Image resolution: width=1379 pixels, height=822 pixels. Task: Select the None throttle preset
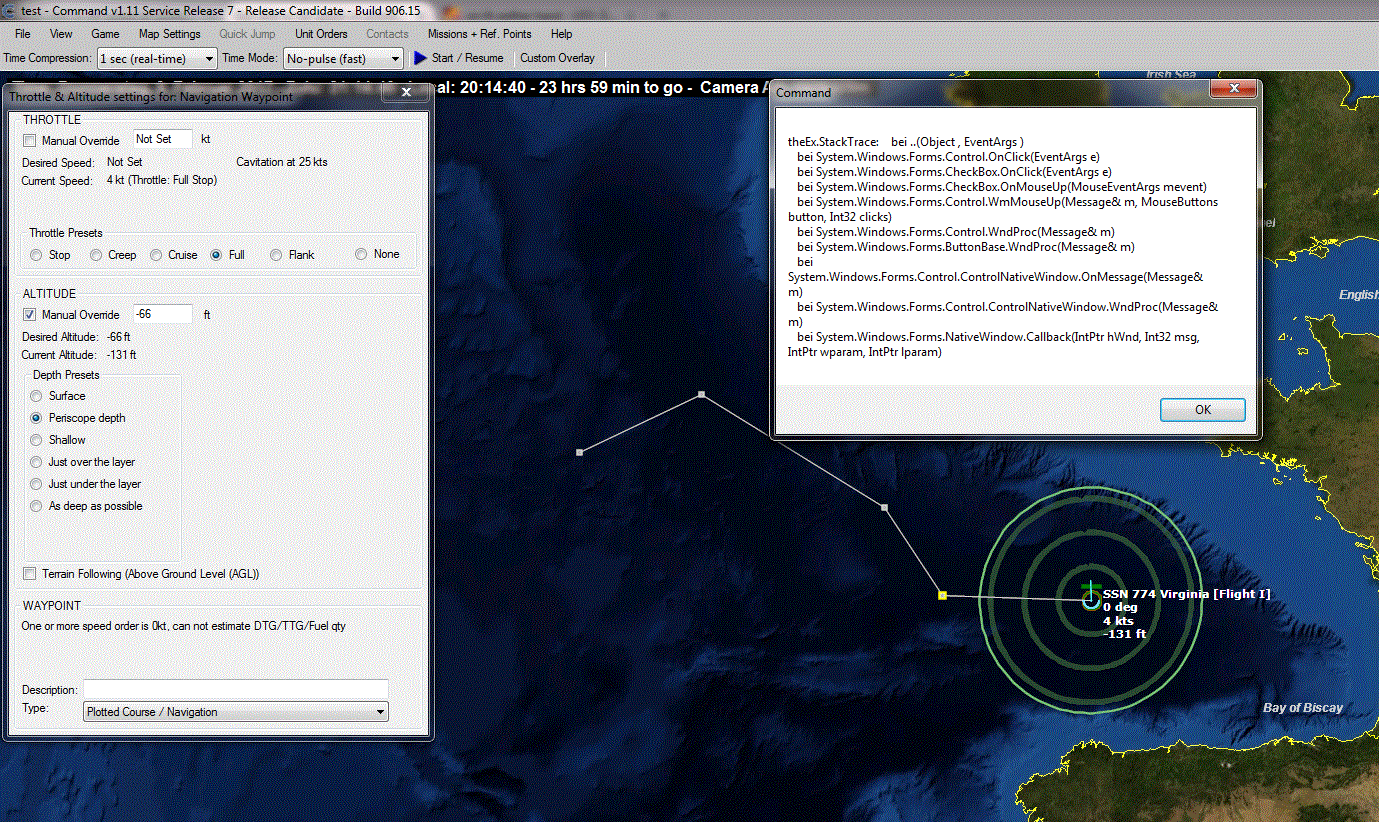tap(361, 254)
